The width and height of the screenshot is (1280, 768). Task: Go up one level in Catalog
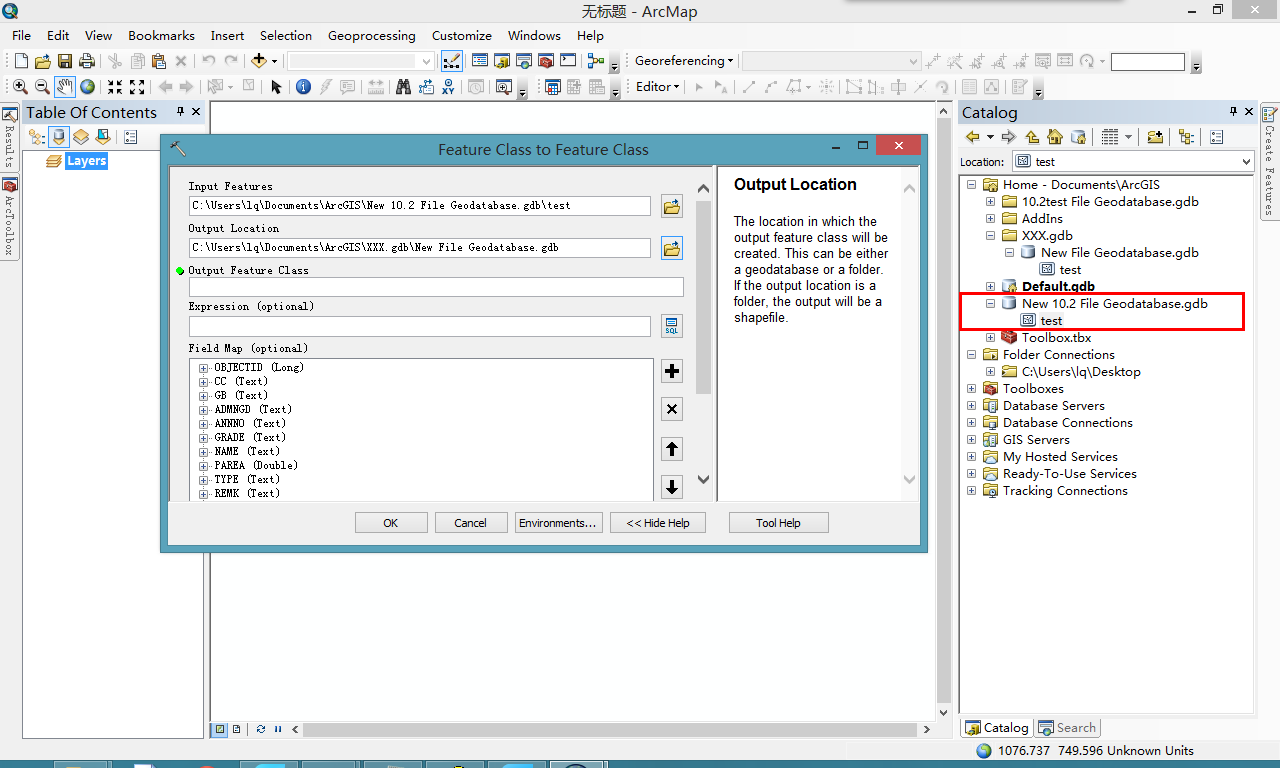click(1033, 137)
